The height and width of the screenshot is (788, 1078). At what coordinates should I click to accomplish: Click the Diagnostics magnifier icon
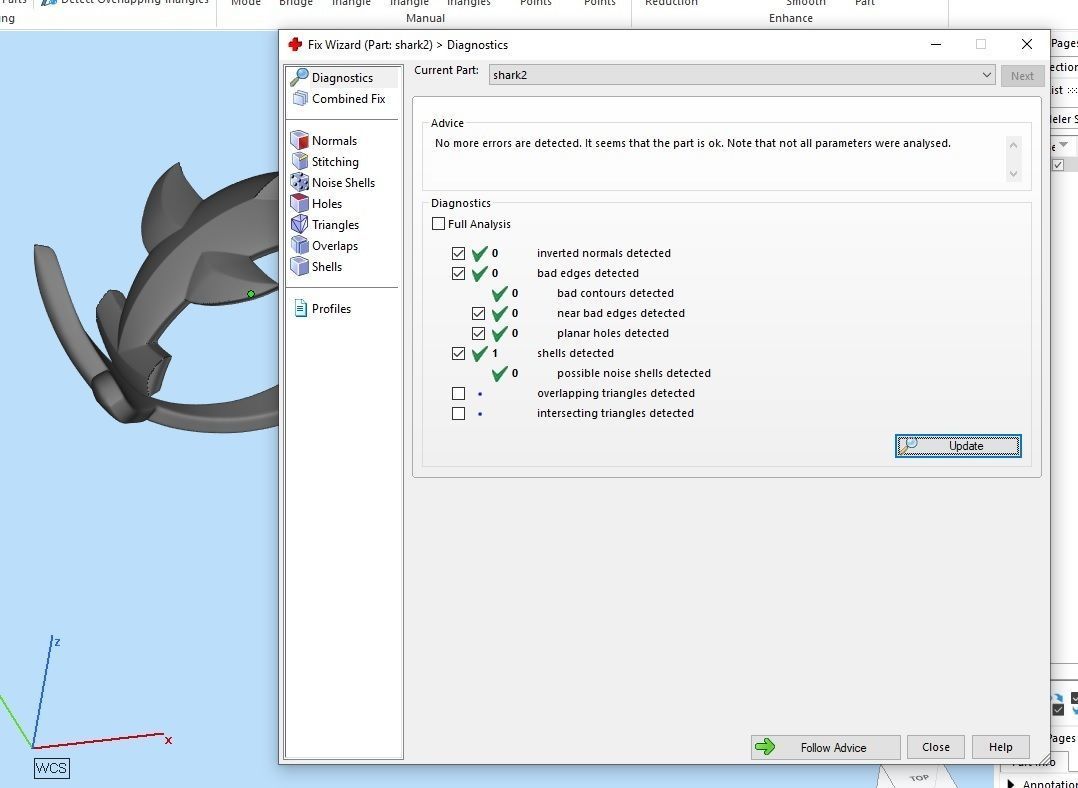pos(299,77)
